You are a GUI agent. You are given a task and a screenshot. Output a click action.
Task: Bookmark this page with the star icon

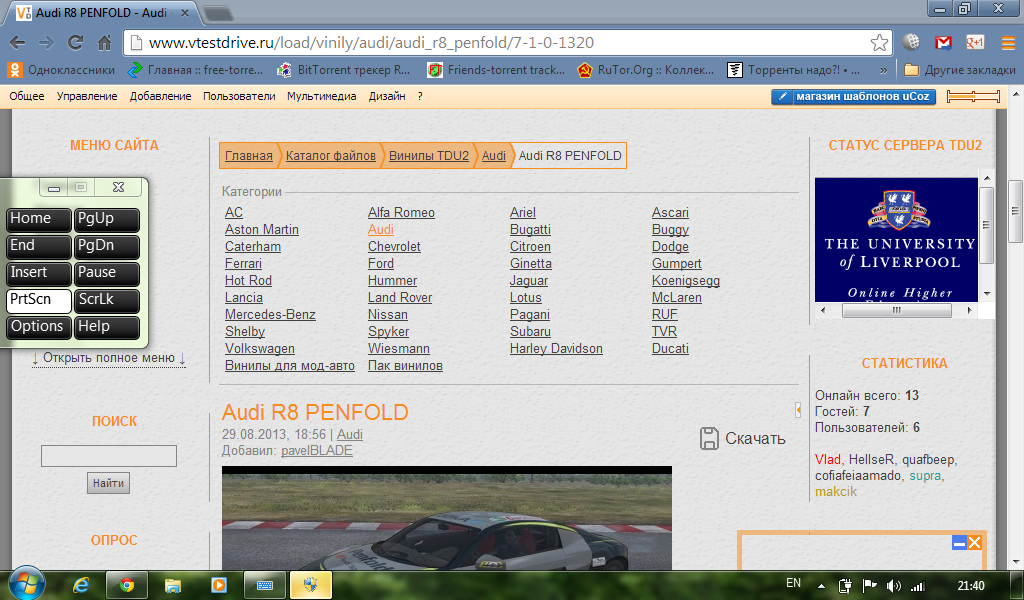(879, 43)
